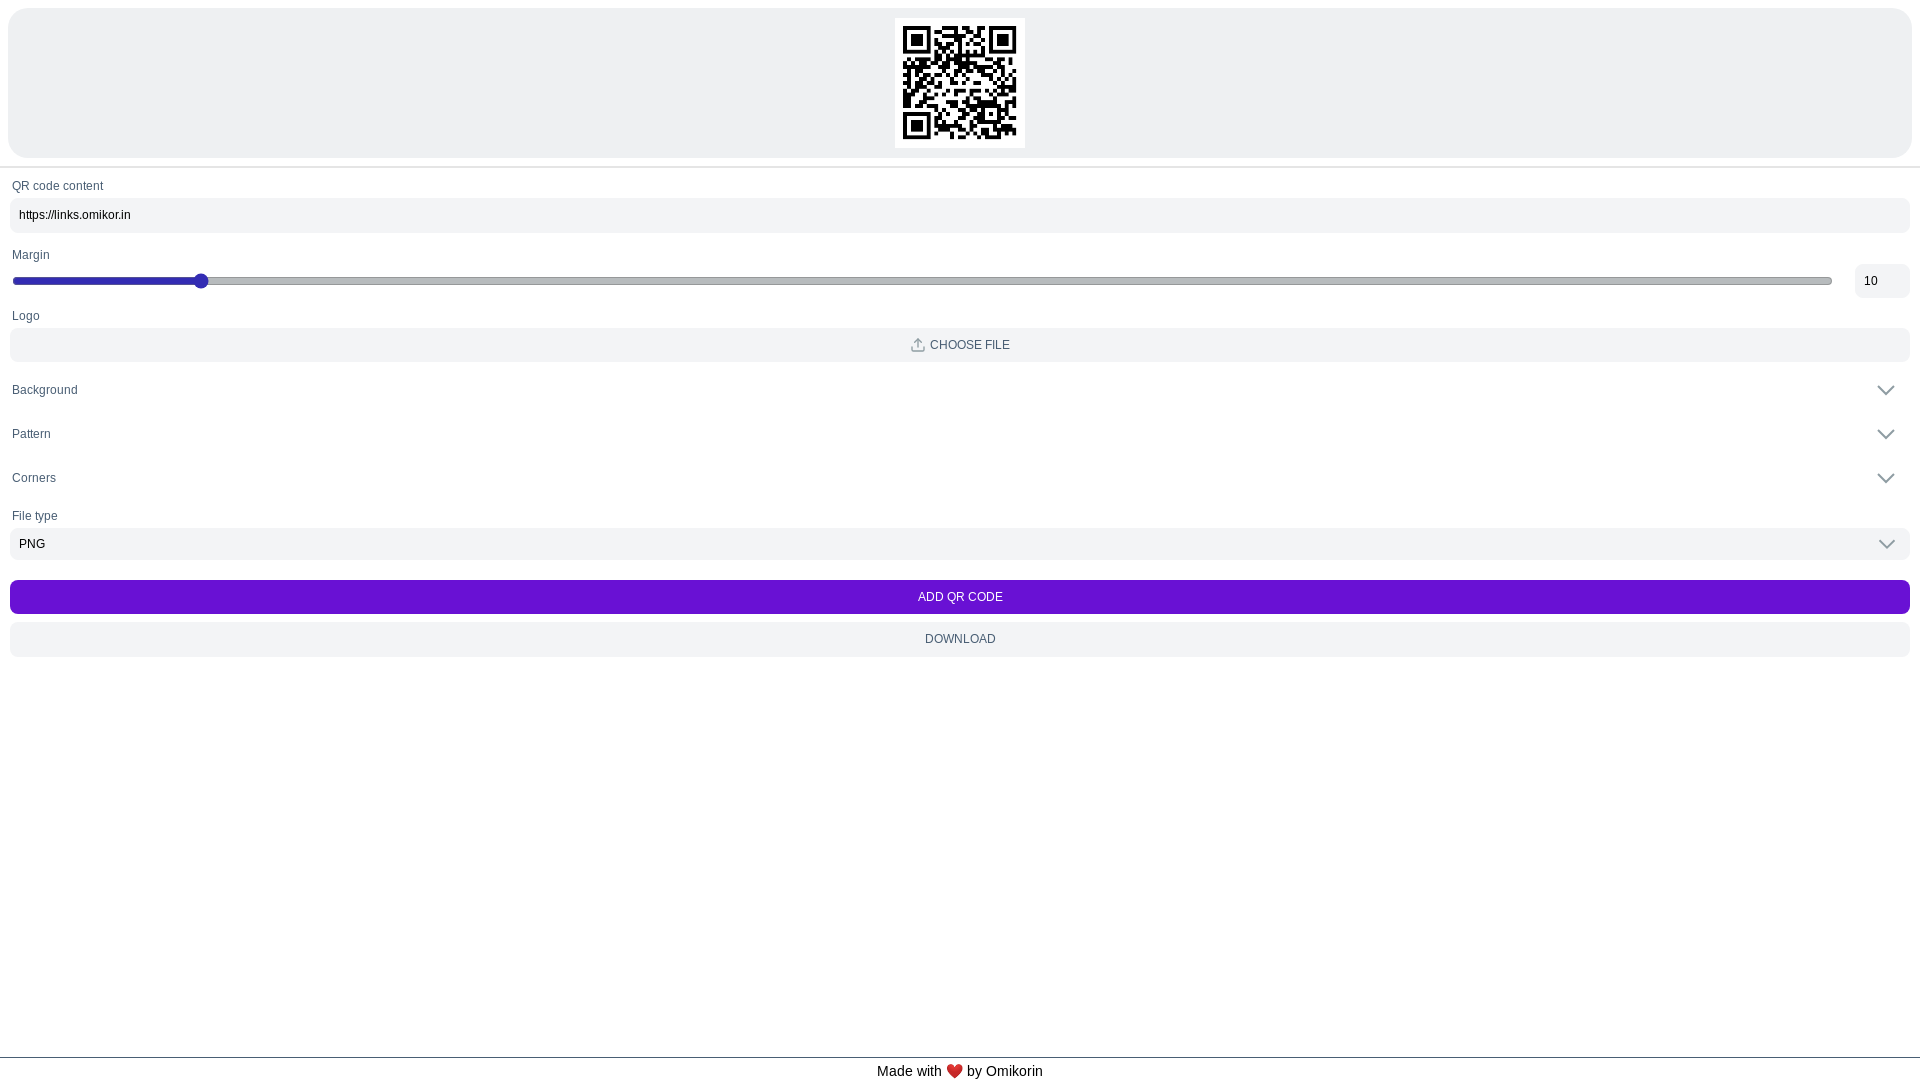The width and height of the screenshot is (1920, 1080).
Task: Click the Add QR Code button
Action: point(960,597)
